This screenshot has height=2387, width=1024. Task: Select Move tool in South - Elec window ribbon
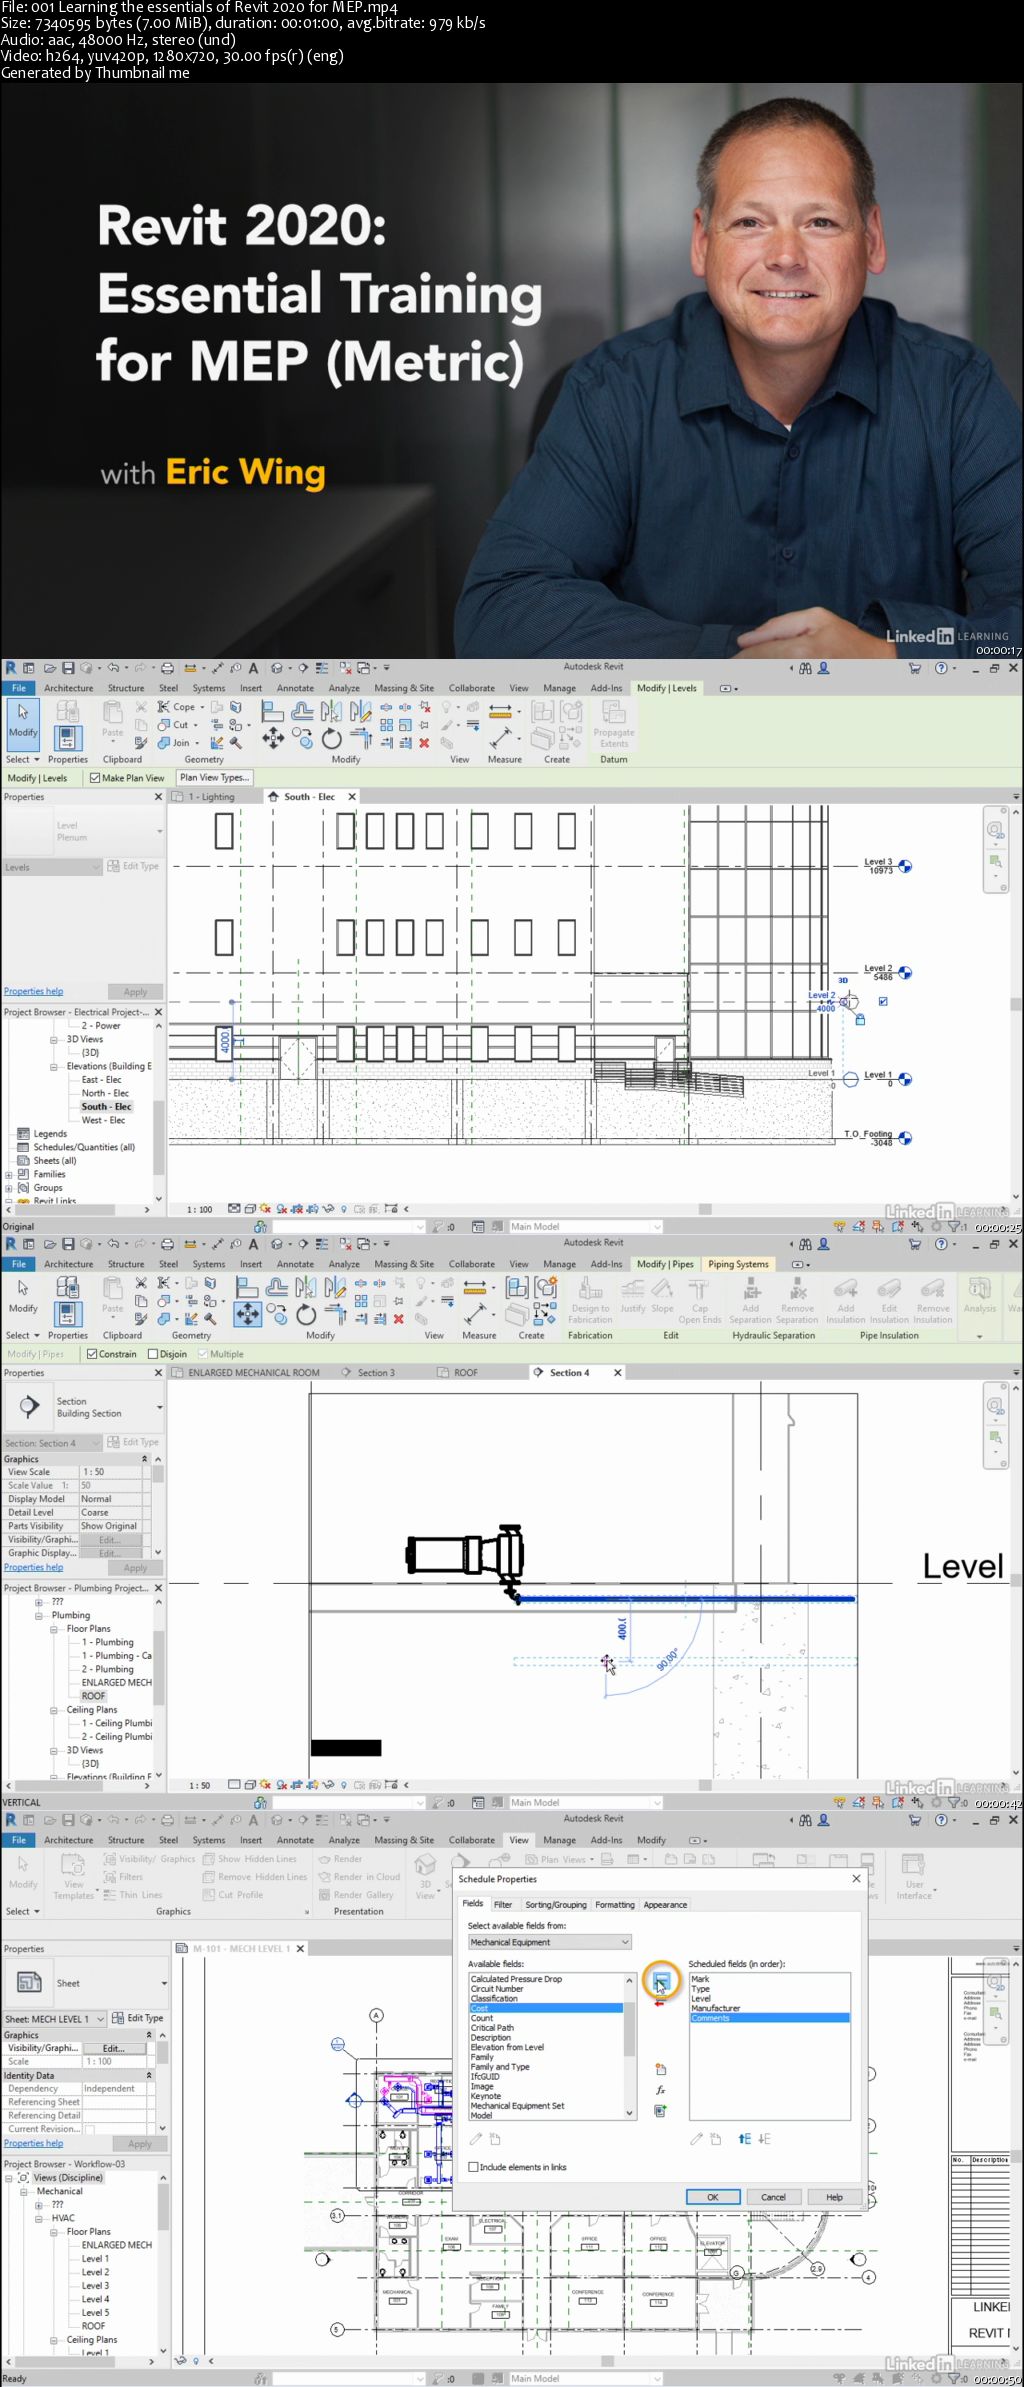(x=272, y=738)
